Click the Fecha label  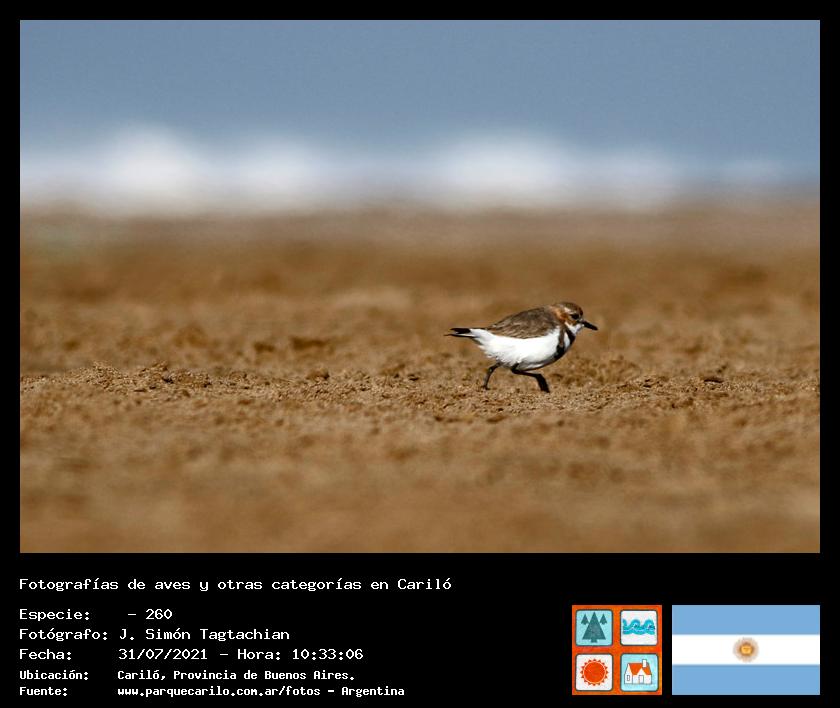pyautogui.click(x=46, y=654)
